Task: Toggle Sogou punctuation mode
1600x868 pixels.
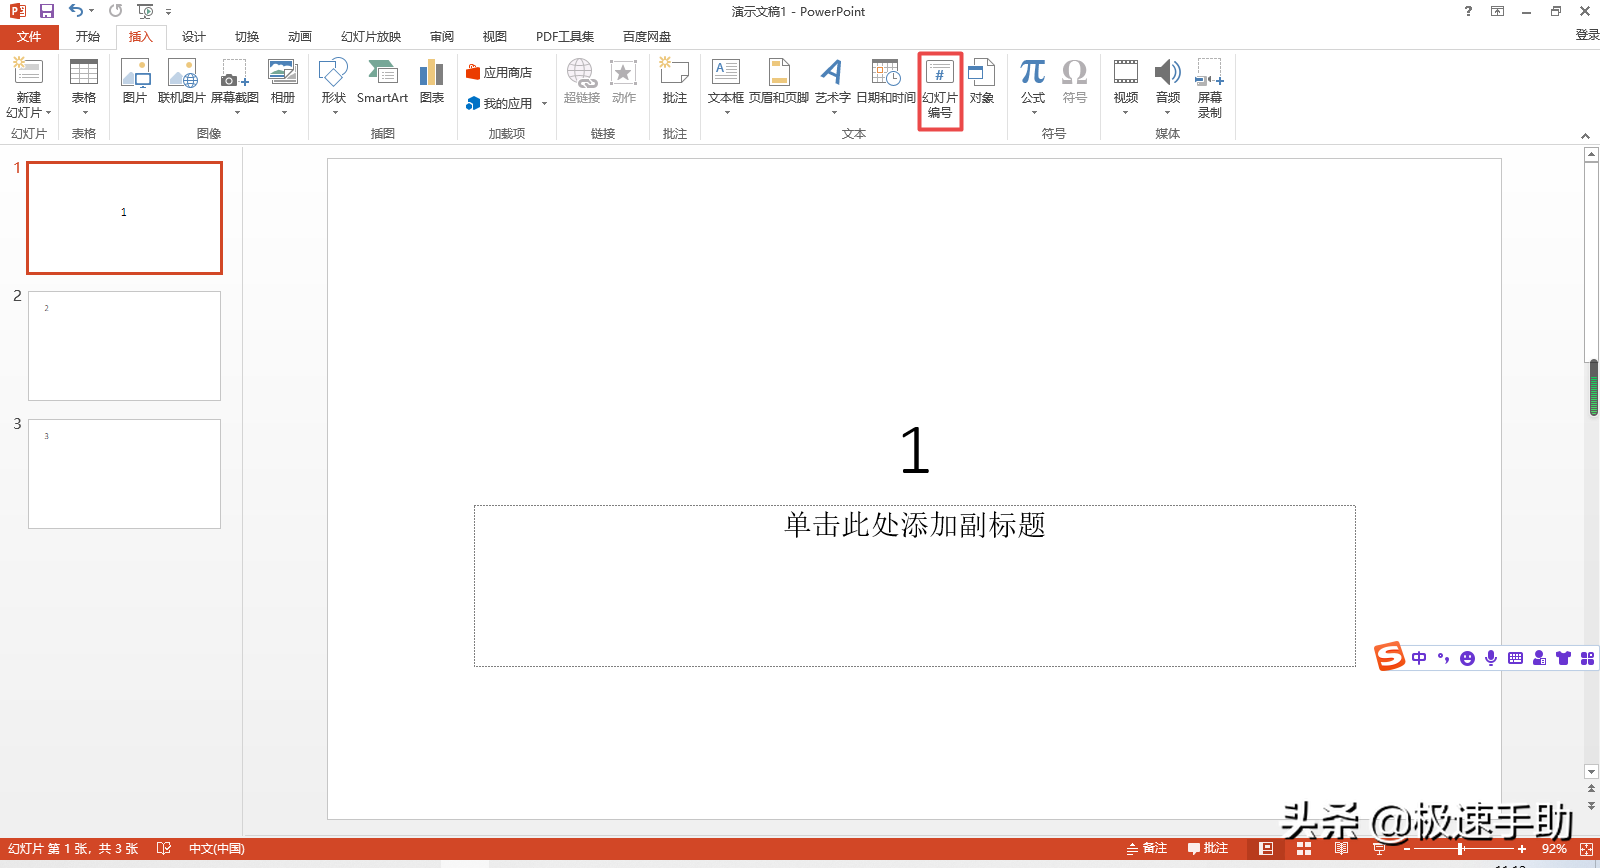Action: coord(1443,658)
